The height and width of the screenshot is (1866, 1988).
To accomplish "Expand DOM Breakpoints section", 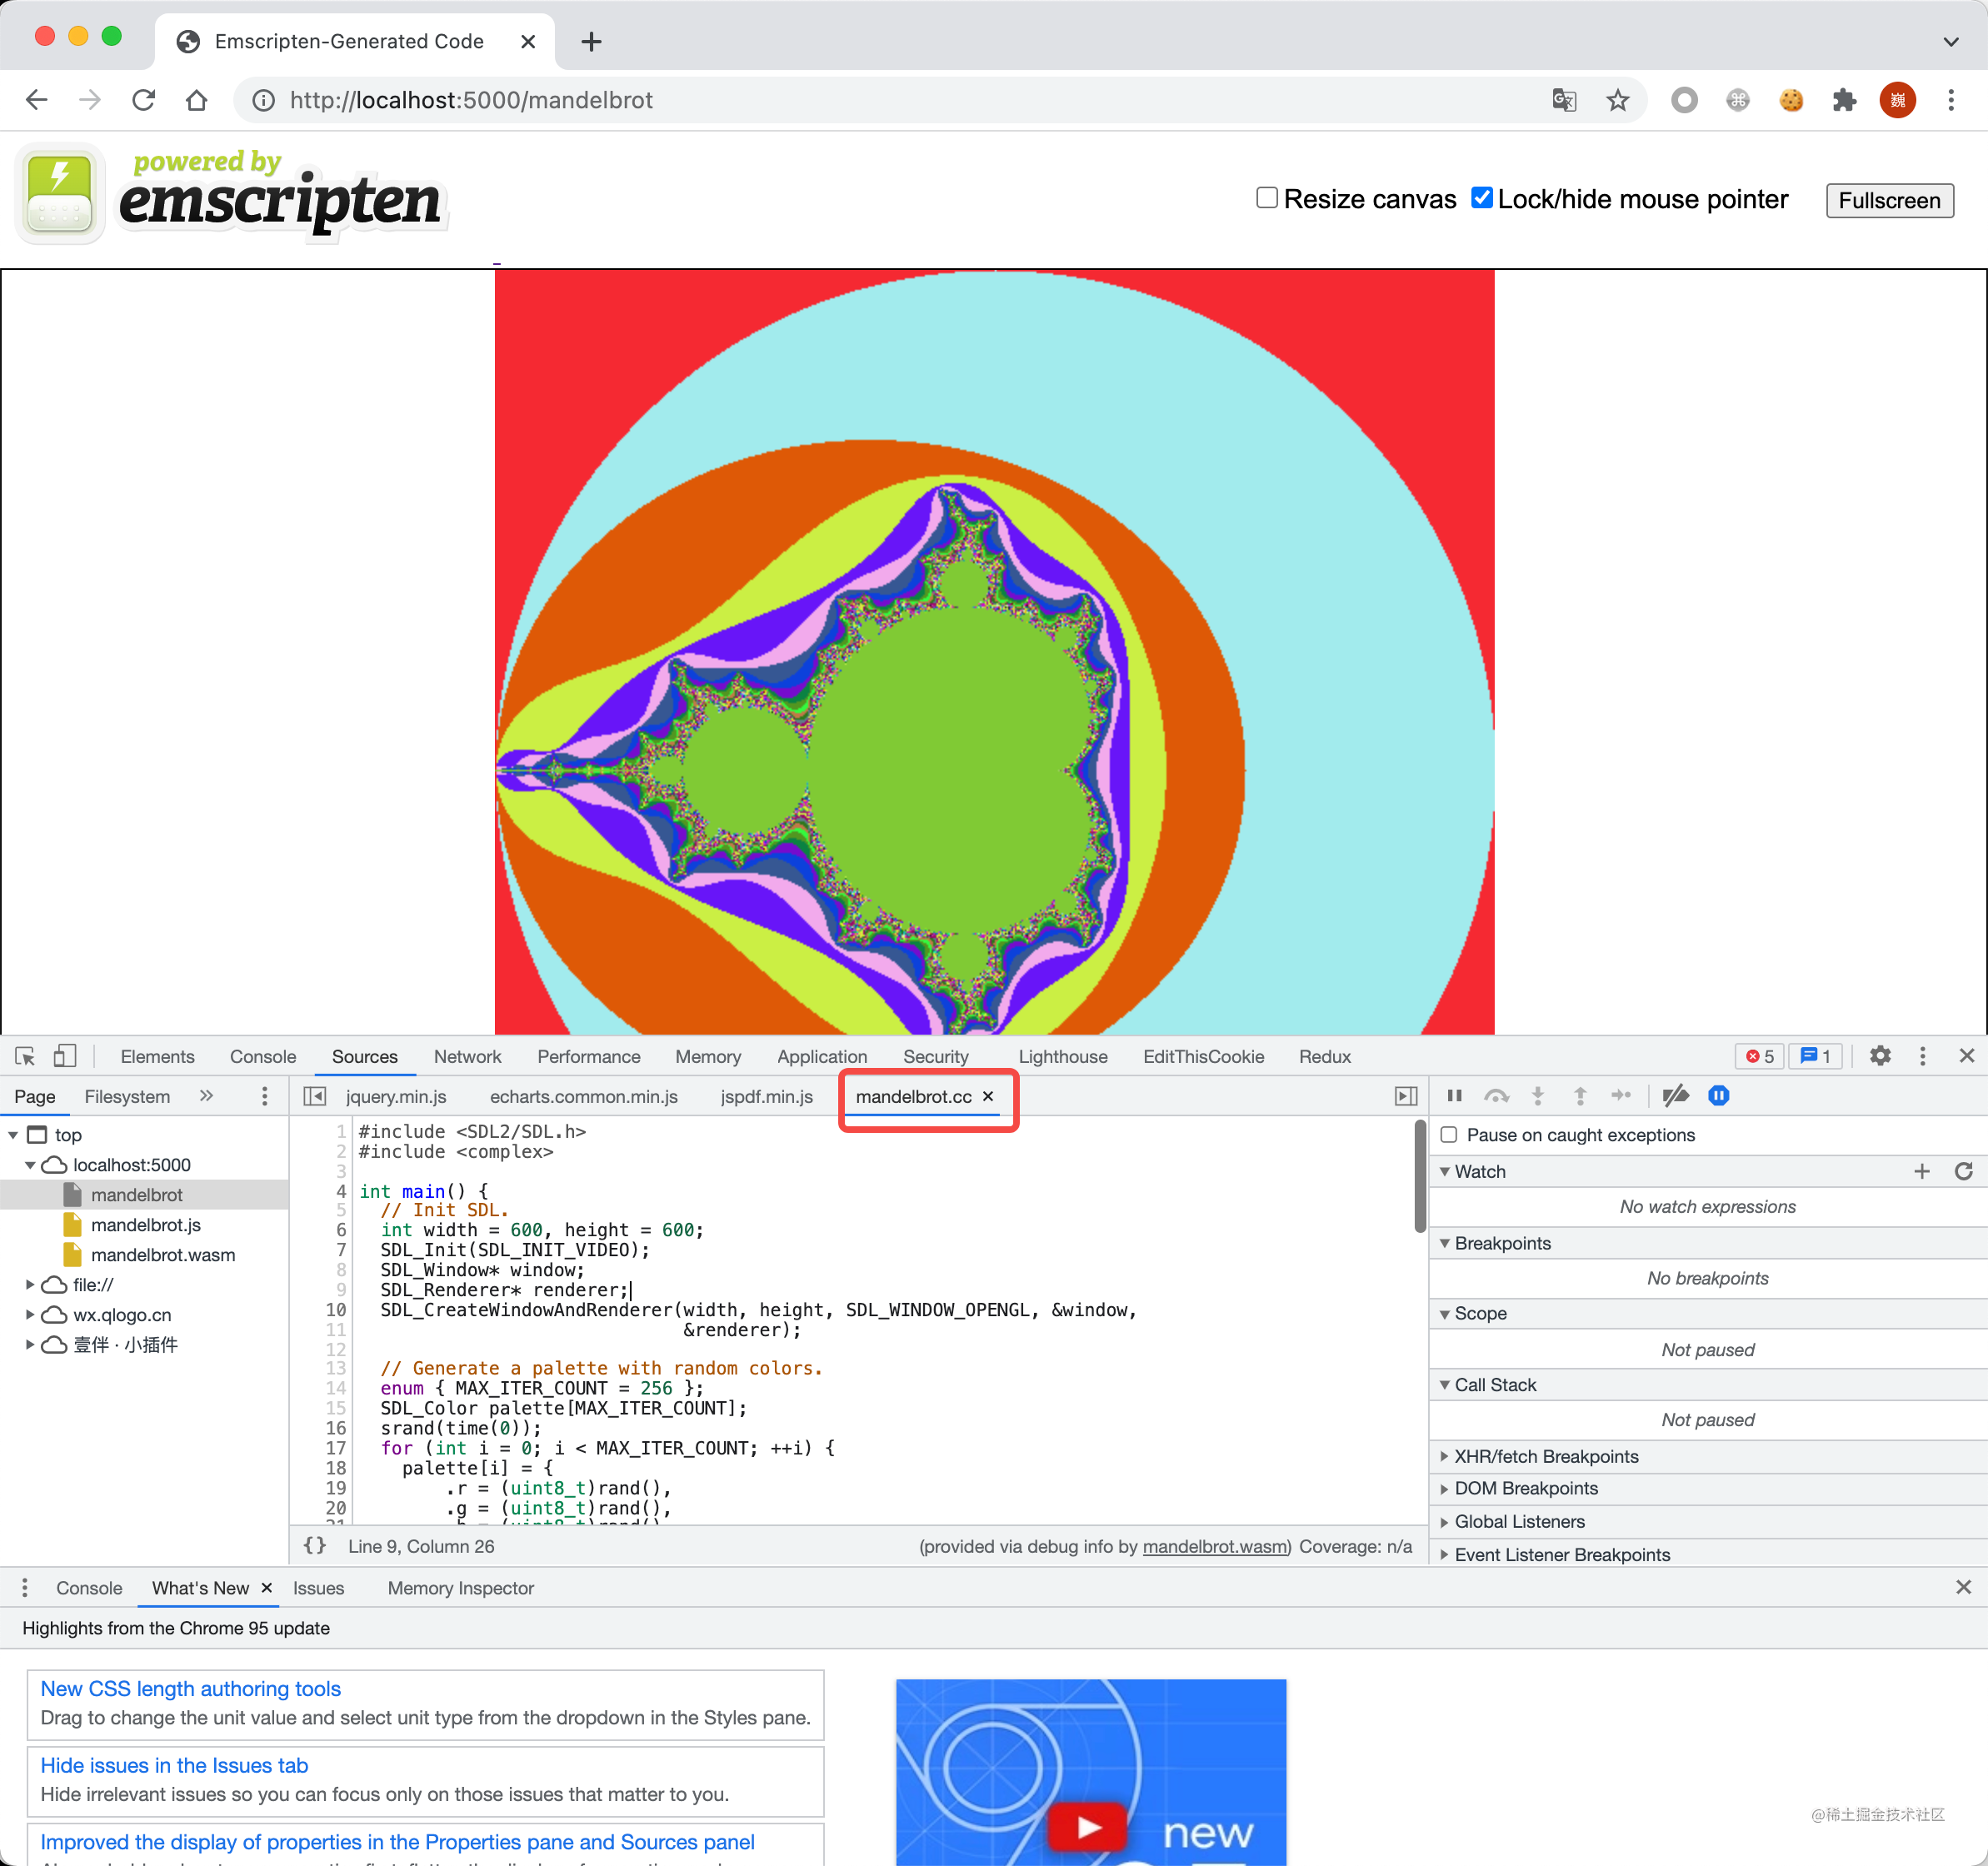I will point(1445,1488).
